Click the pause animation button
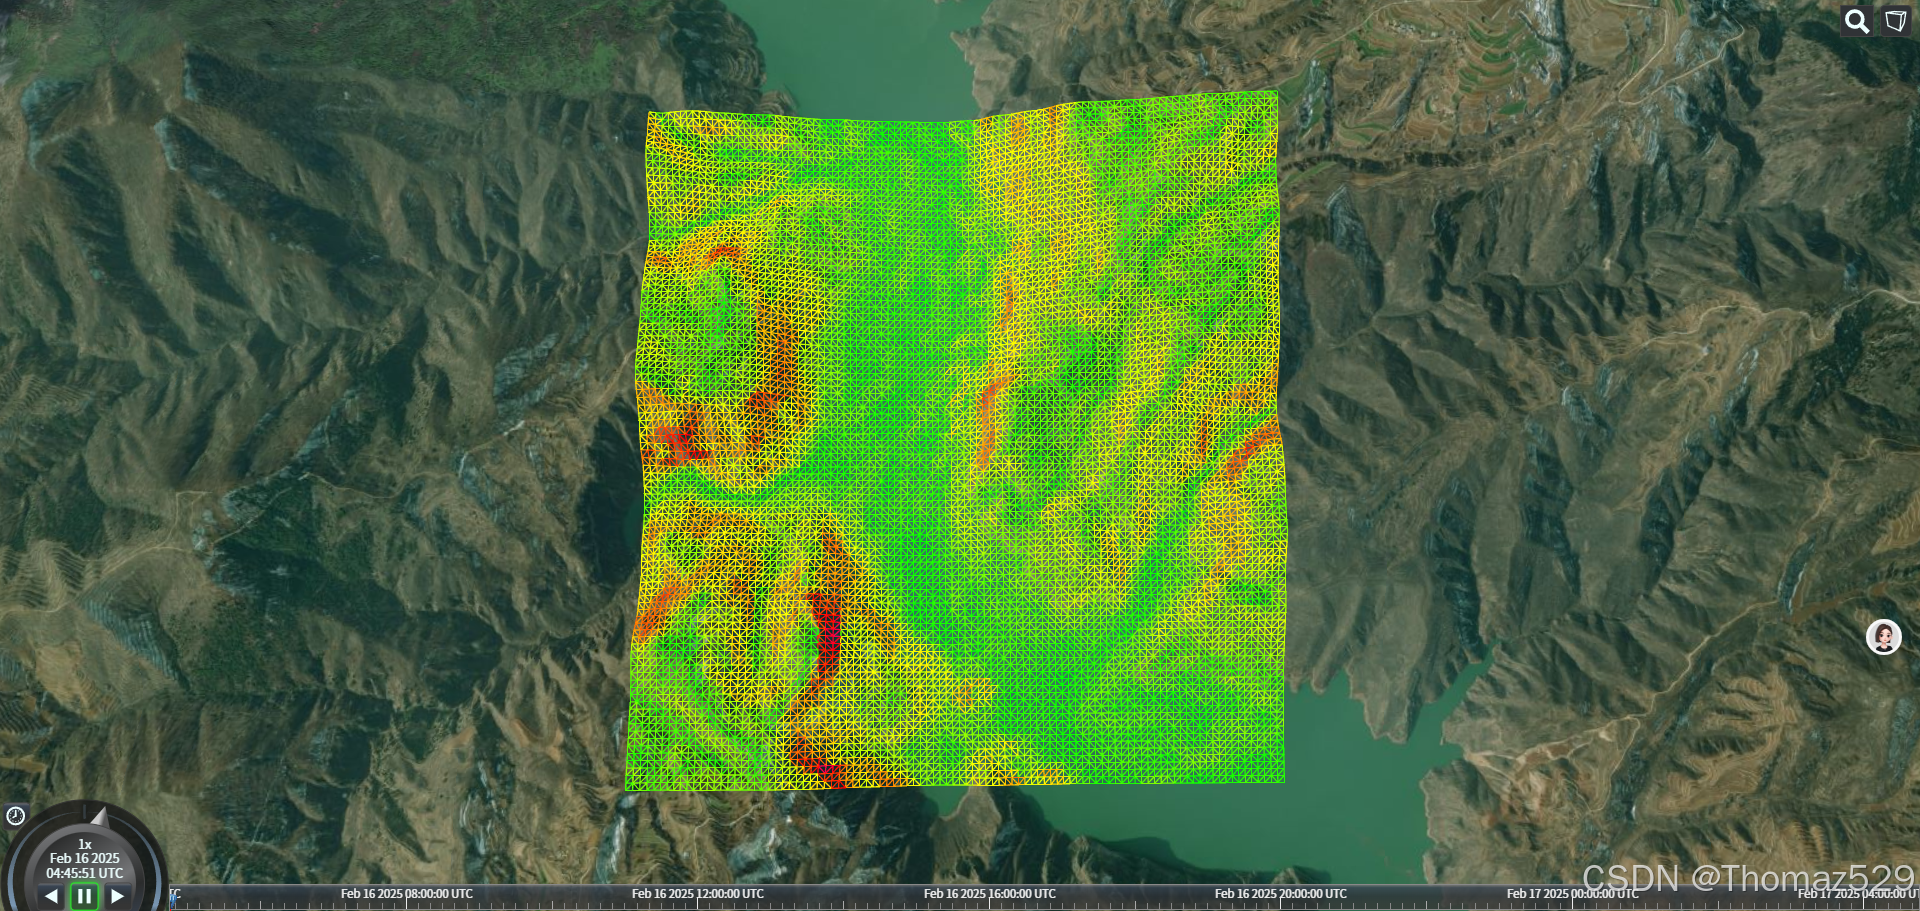This screenshot has width=1920, height=911. click(84, 896)
